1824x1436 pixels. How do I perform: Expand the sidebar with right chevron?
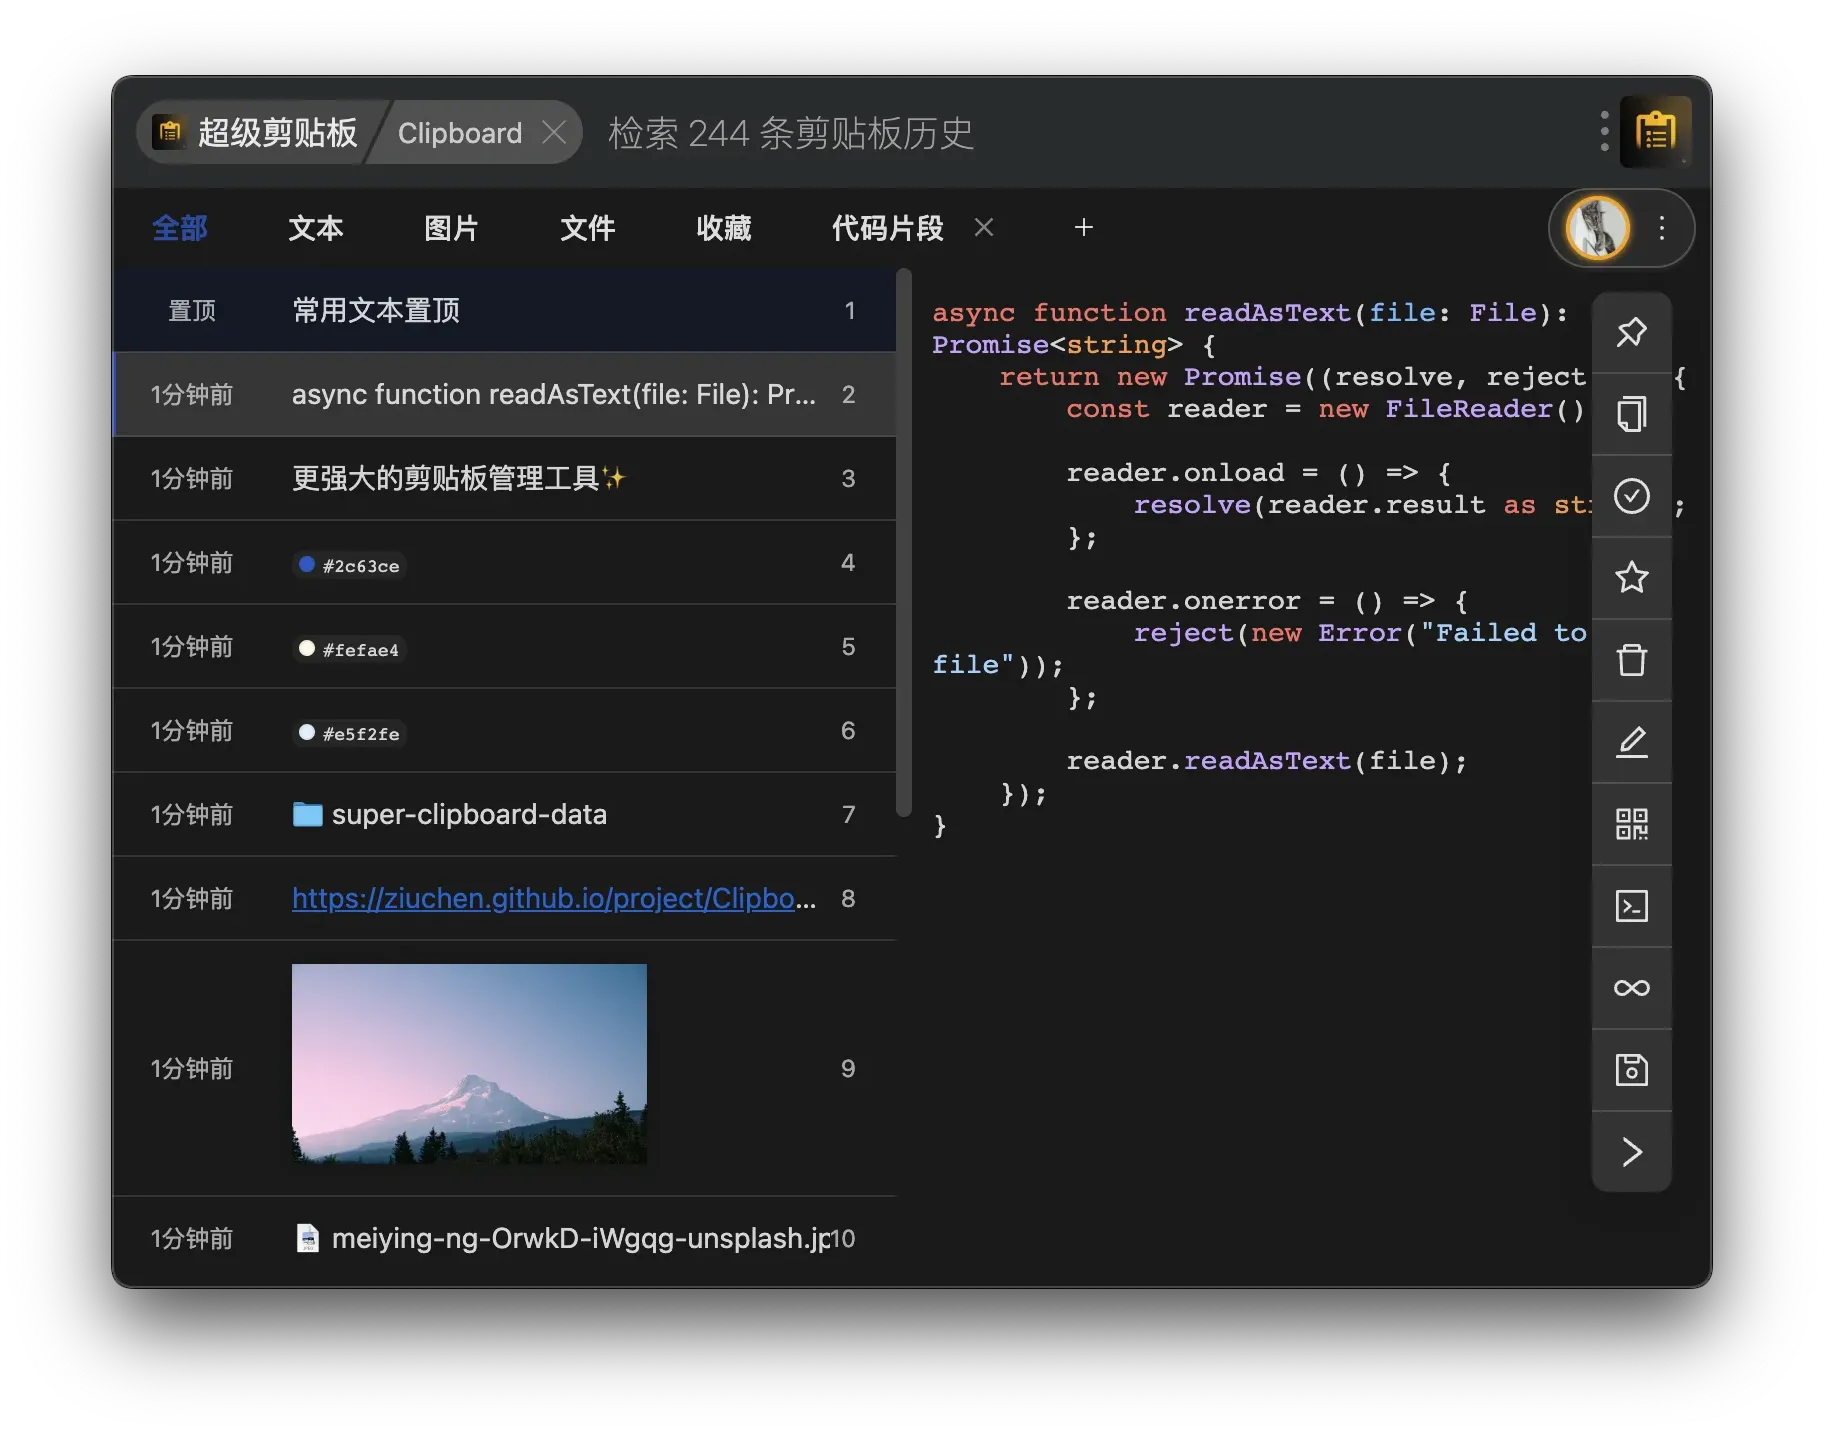[x=1631, y=1152]
